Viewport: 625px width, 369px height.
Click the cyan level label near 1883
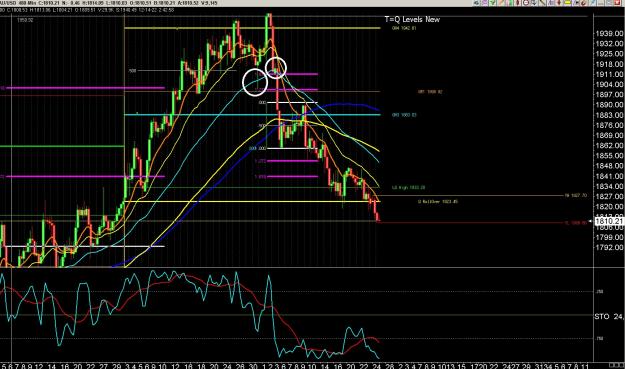point(404,115)
